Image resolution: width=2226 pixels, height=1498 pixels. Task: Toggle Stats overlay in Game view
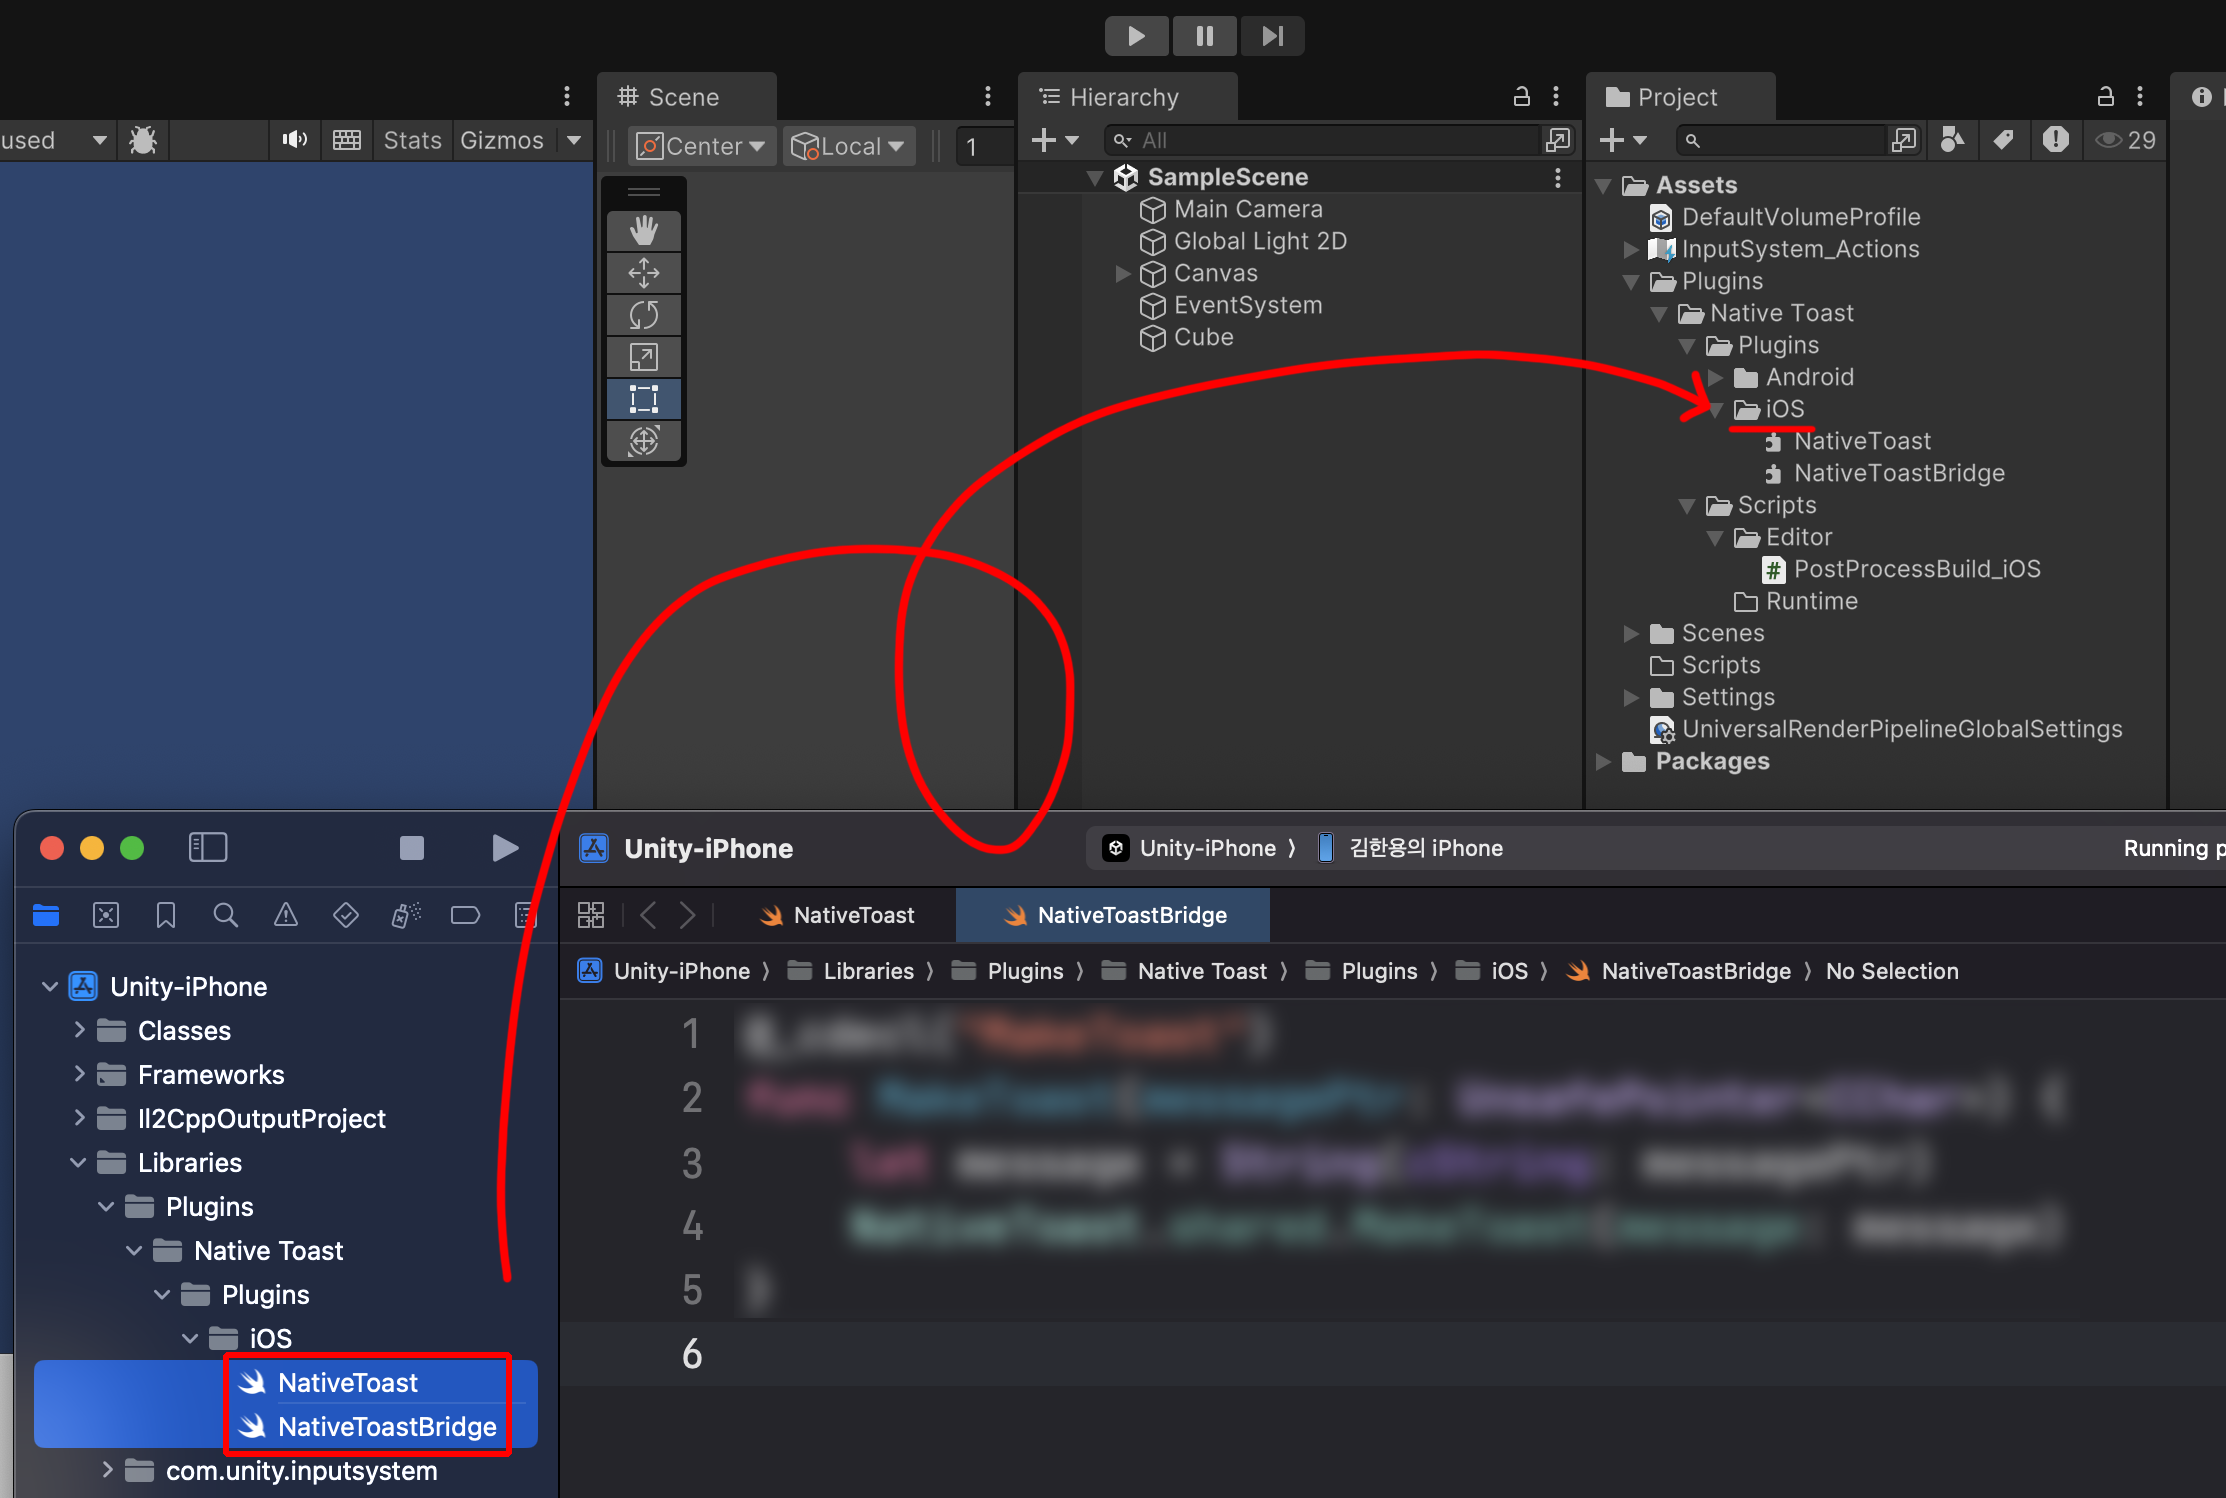click(x=412, y=140)
